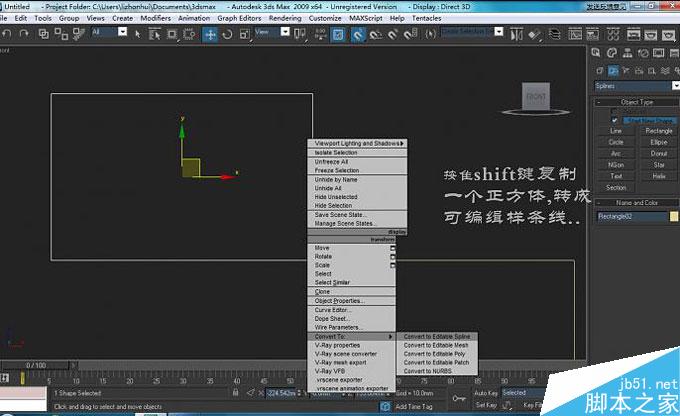The image size is (680, 416).
Task: Click the Unlink Selection icon
Action: click(61, 34)
